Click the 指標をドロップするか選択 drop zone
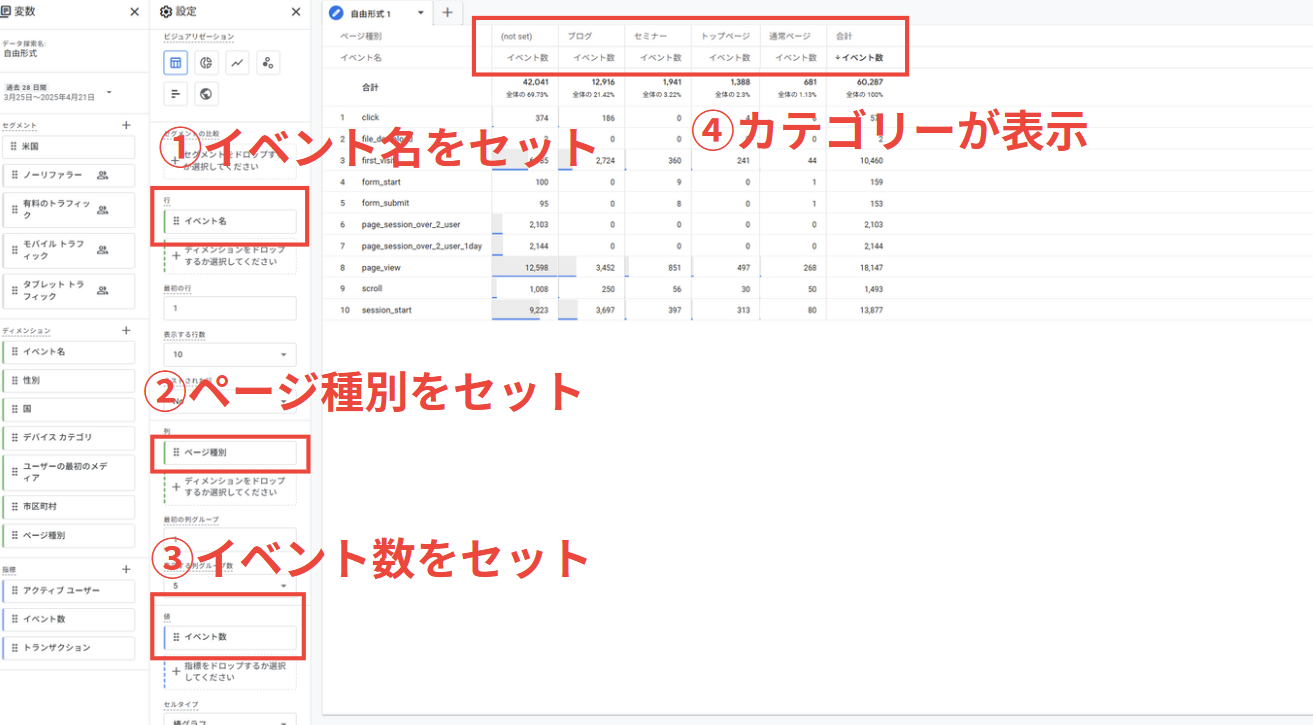This screenshot has height=725, width=1313. (x=230, y=671)
